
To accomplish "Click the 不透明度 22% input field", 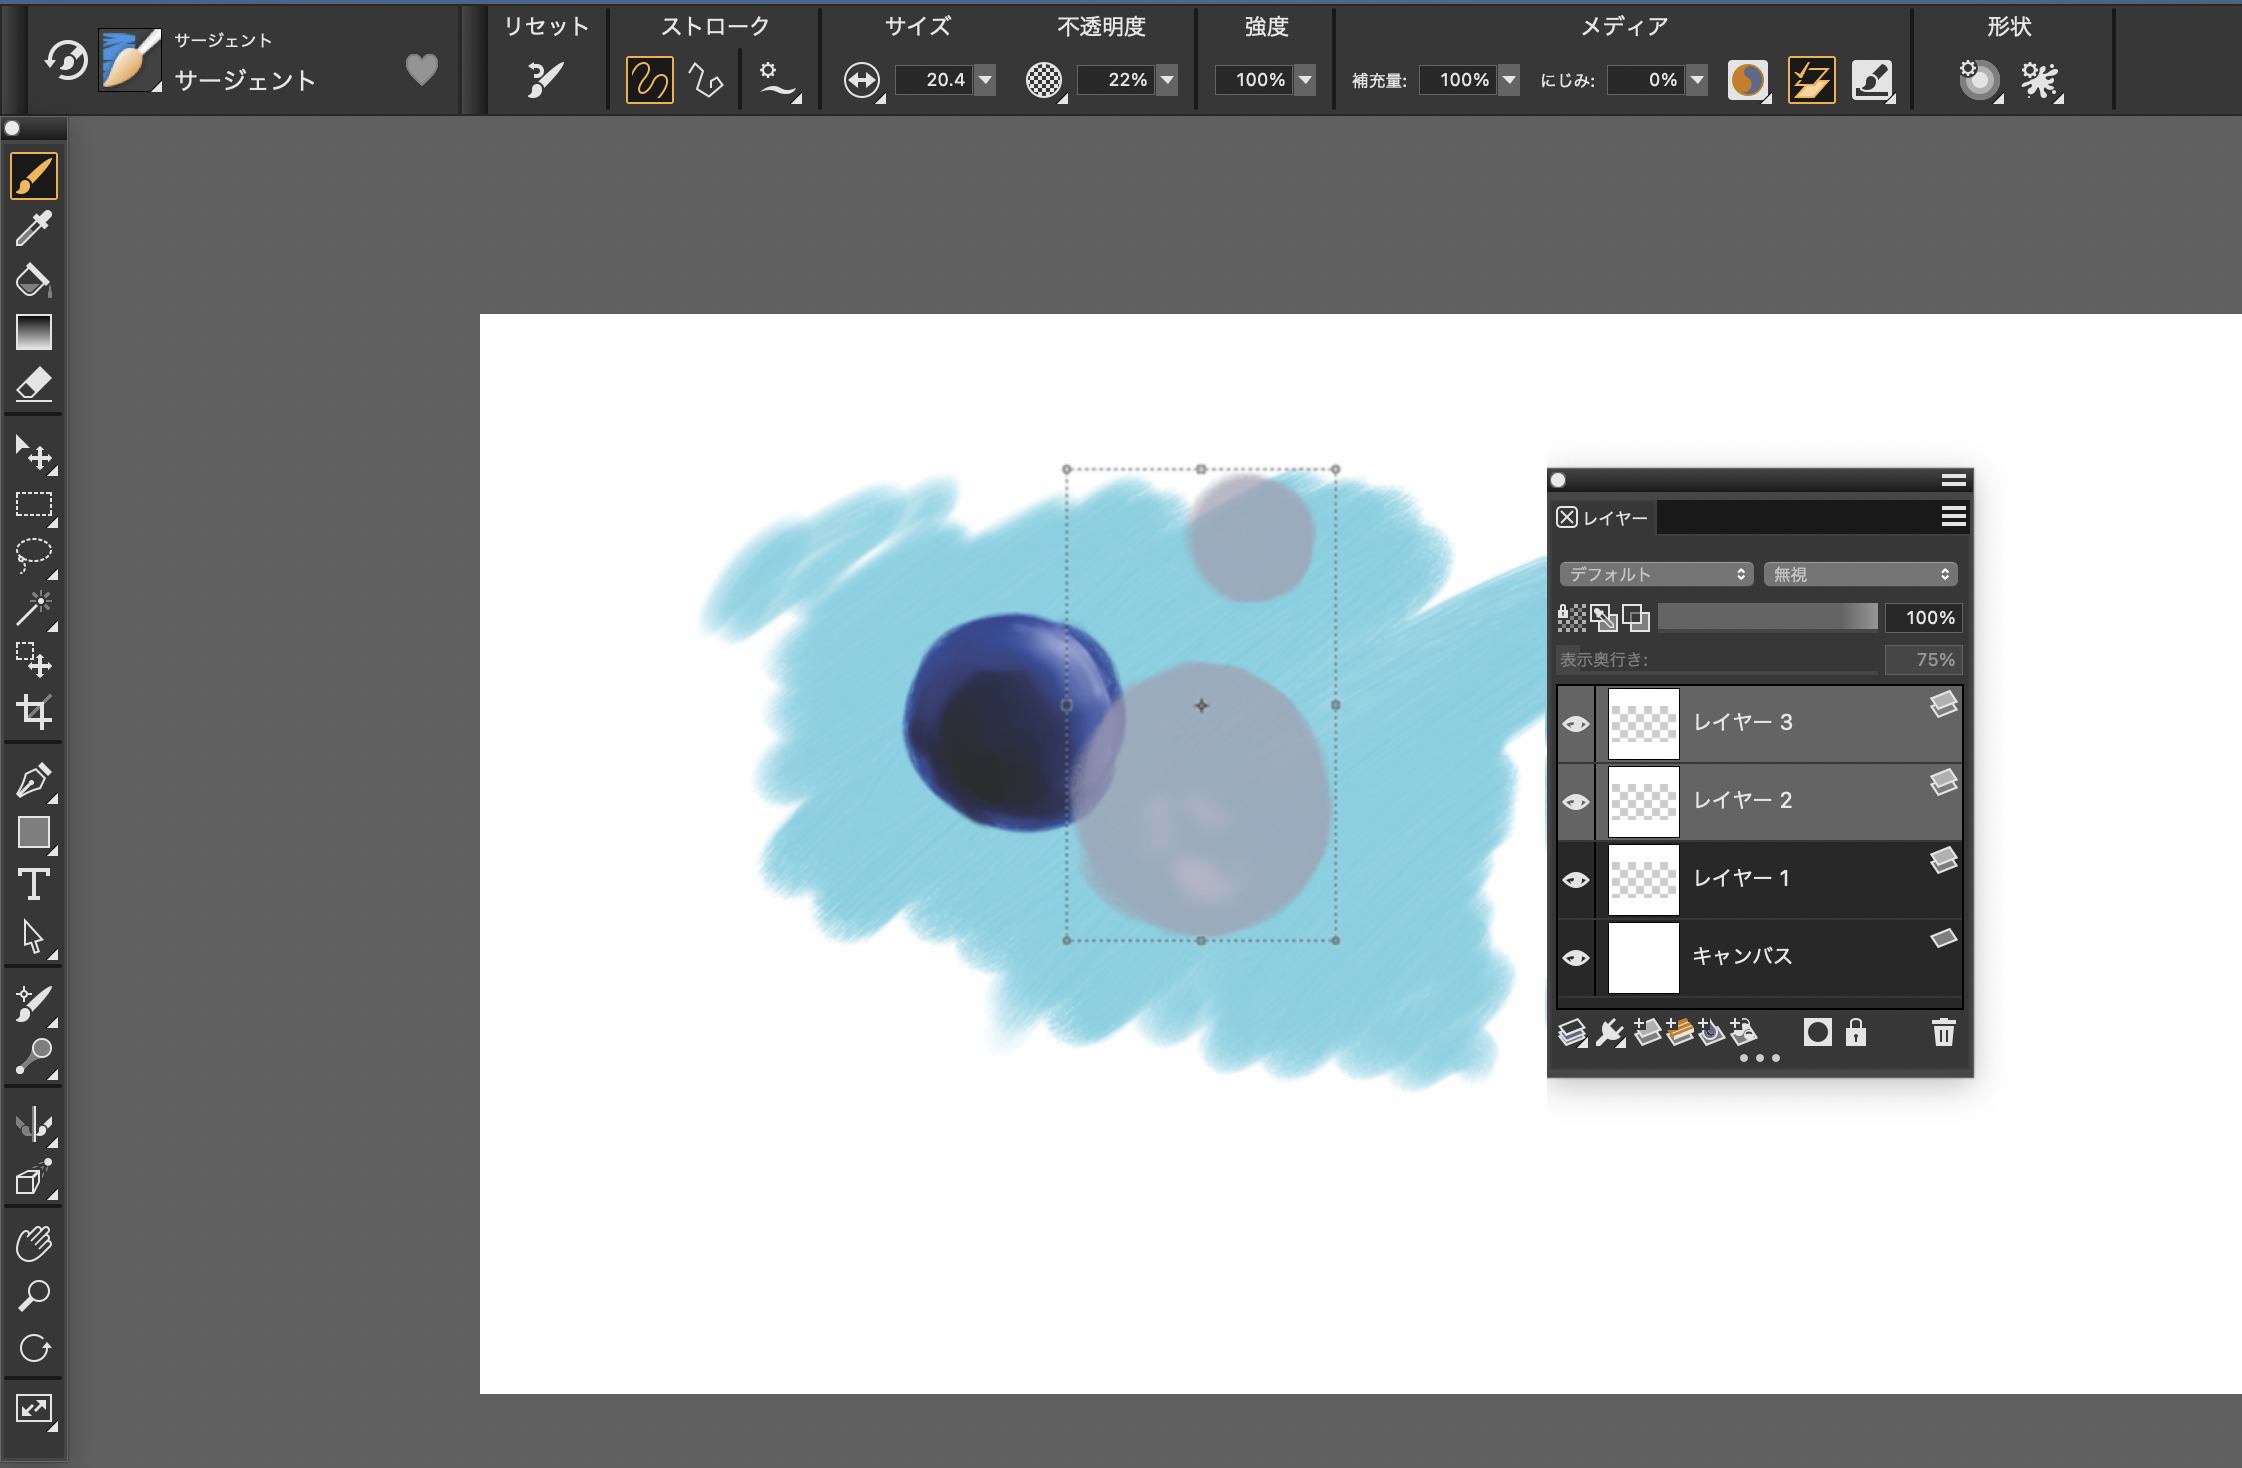I will click(1116, 80).
